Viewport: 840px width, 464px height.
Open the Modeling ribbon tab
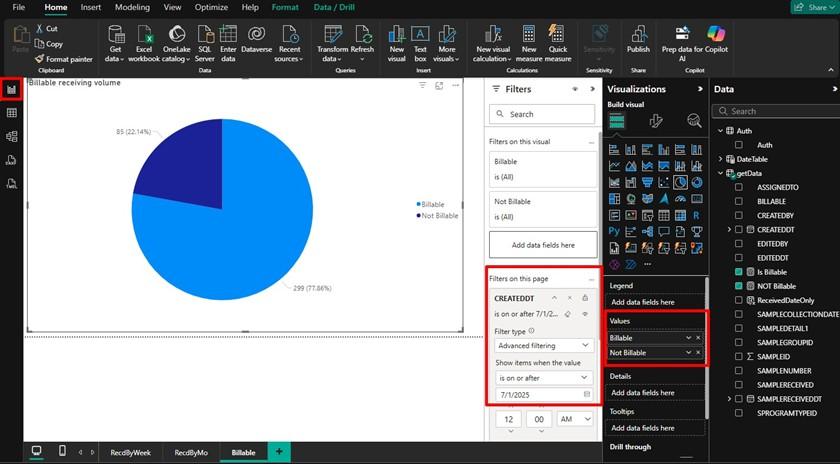(132, 7)
